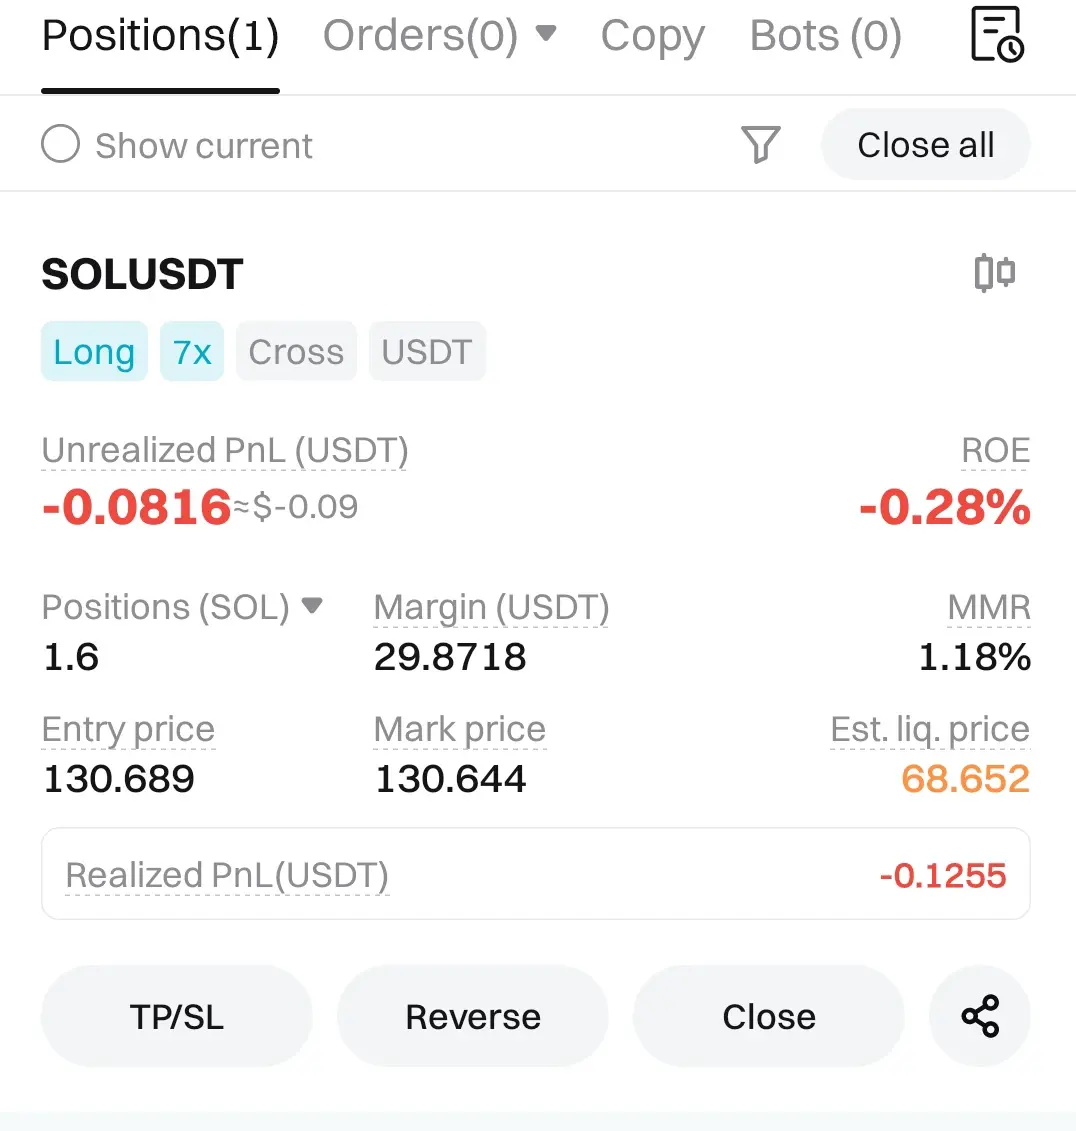Viewport: 1076px width, 1131px height.
Task: Open the Realized PnL(USDT) details row
Action: [535, 875]
